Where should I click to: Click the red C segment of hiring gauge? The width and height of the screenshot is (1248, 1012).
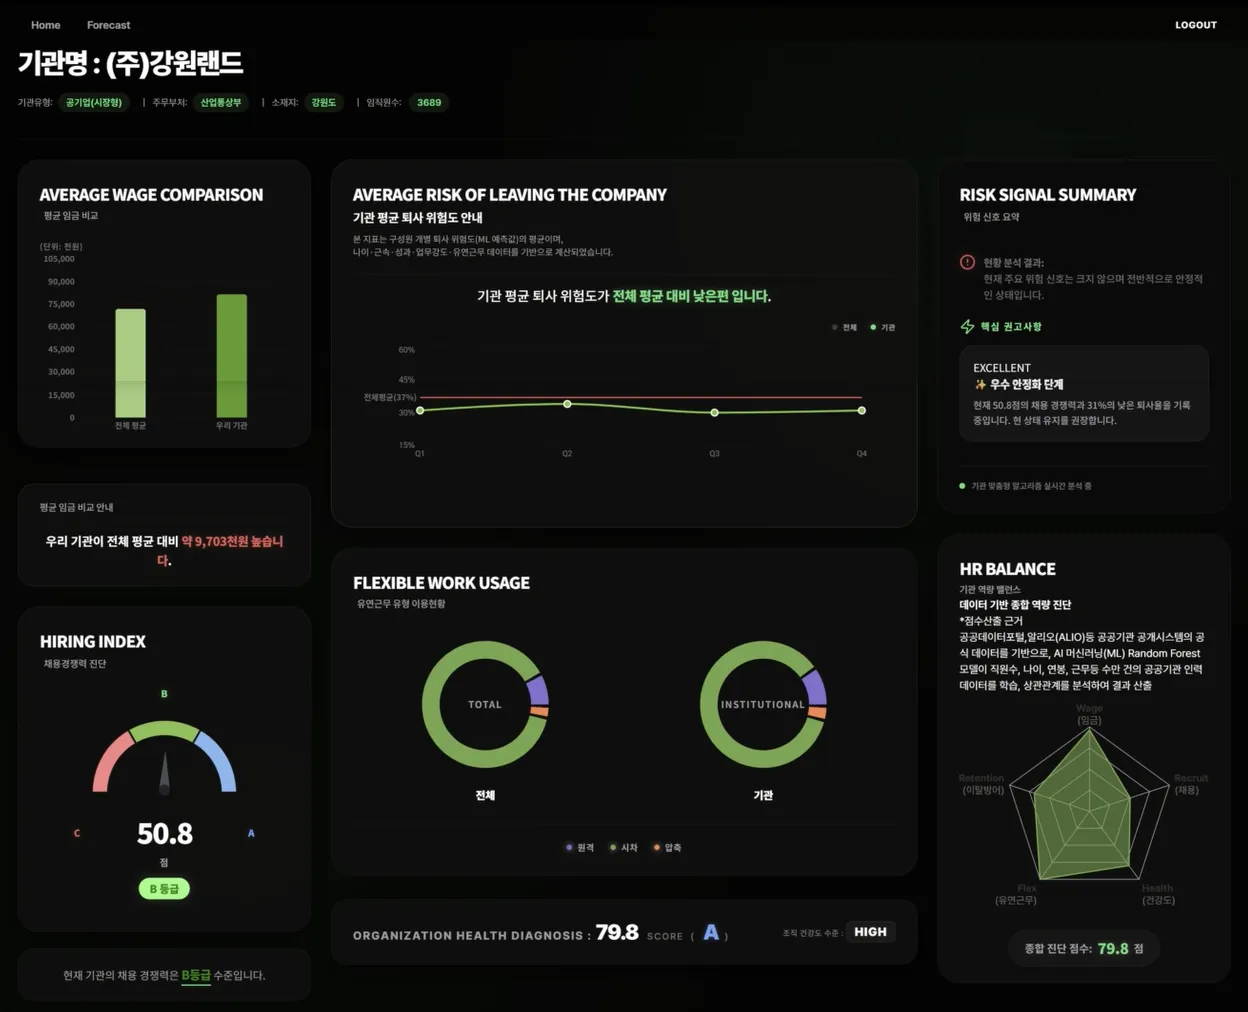(x=112, y=762)
